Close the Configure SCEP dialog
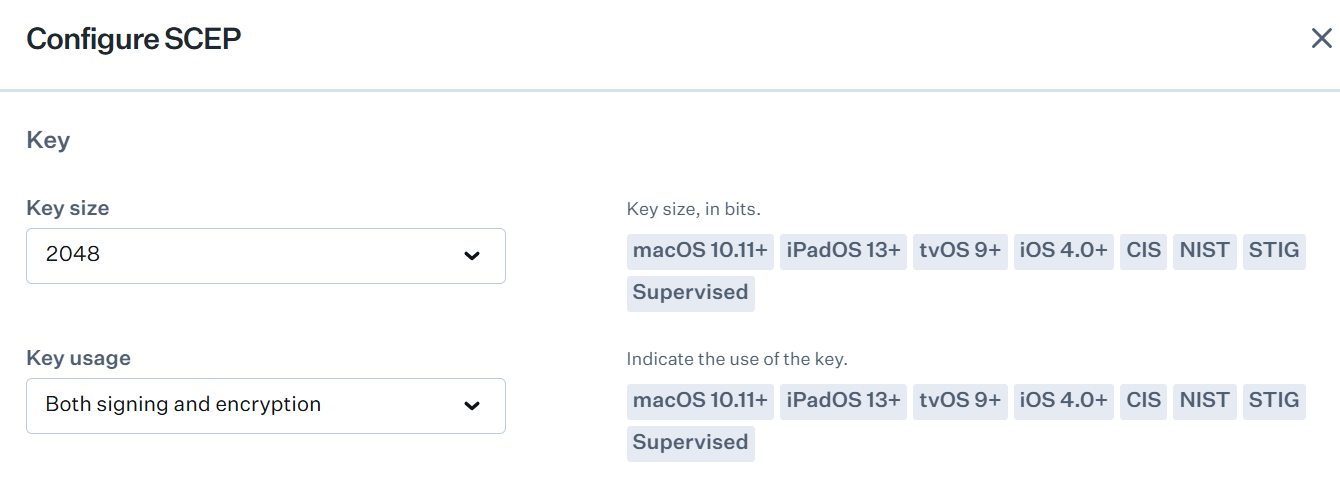The image size is (1340, 491). pos(1321,39)
